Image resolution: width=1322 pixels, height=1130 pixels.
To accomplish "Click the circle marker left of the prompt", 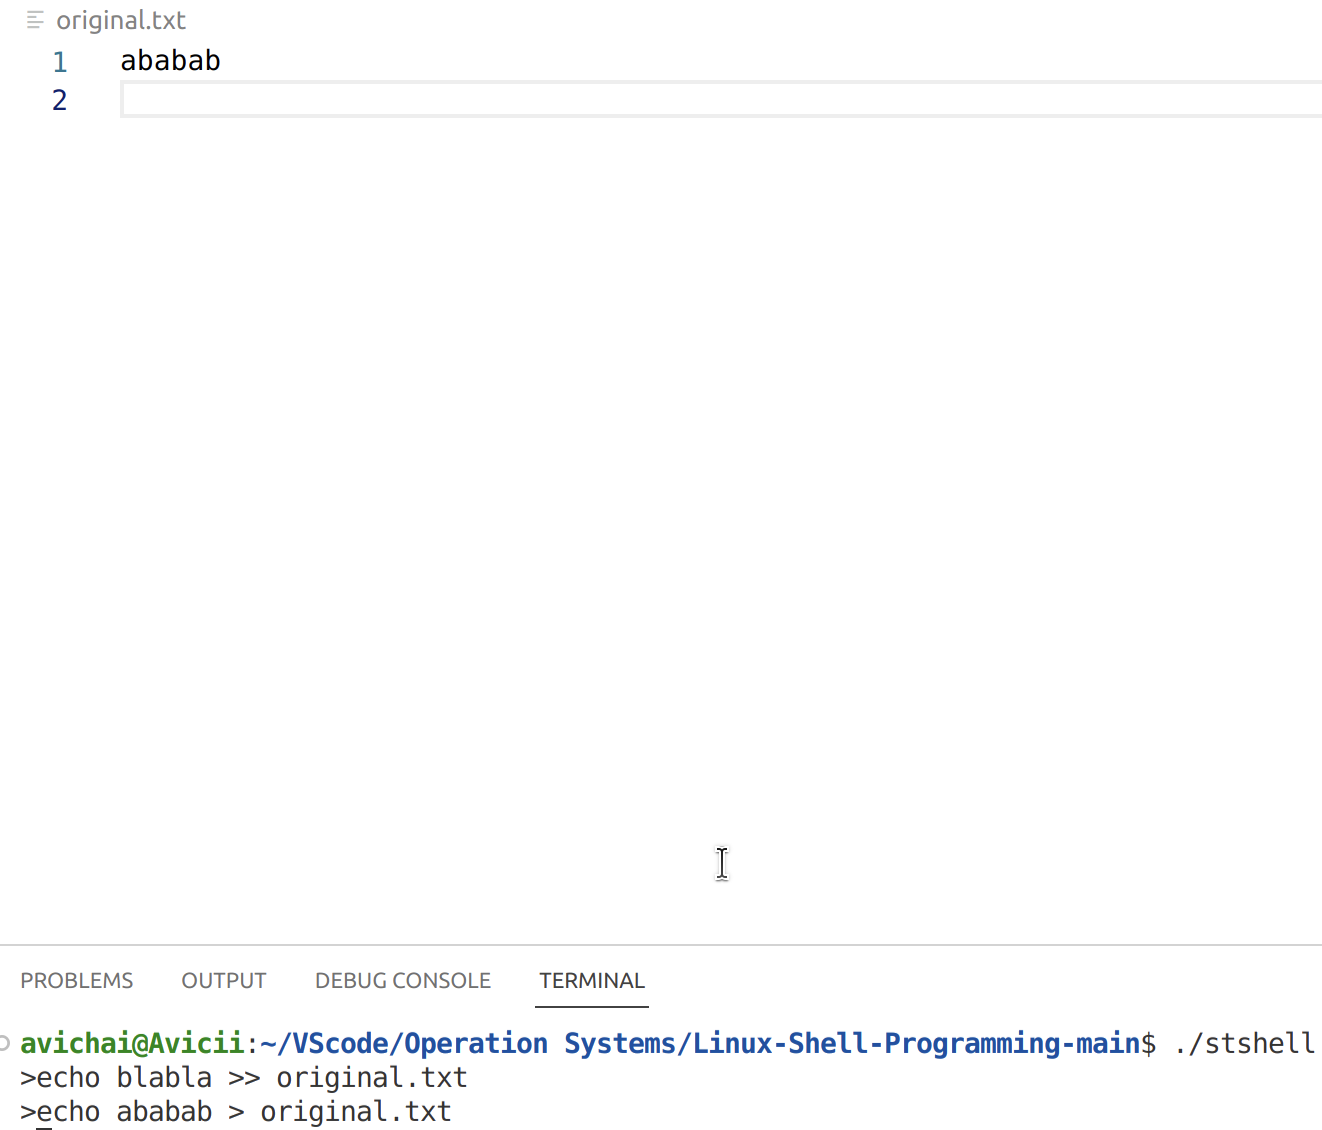I will [x=5, y=1042].
